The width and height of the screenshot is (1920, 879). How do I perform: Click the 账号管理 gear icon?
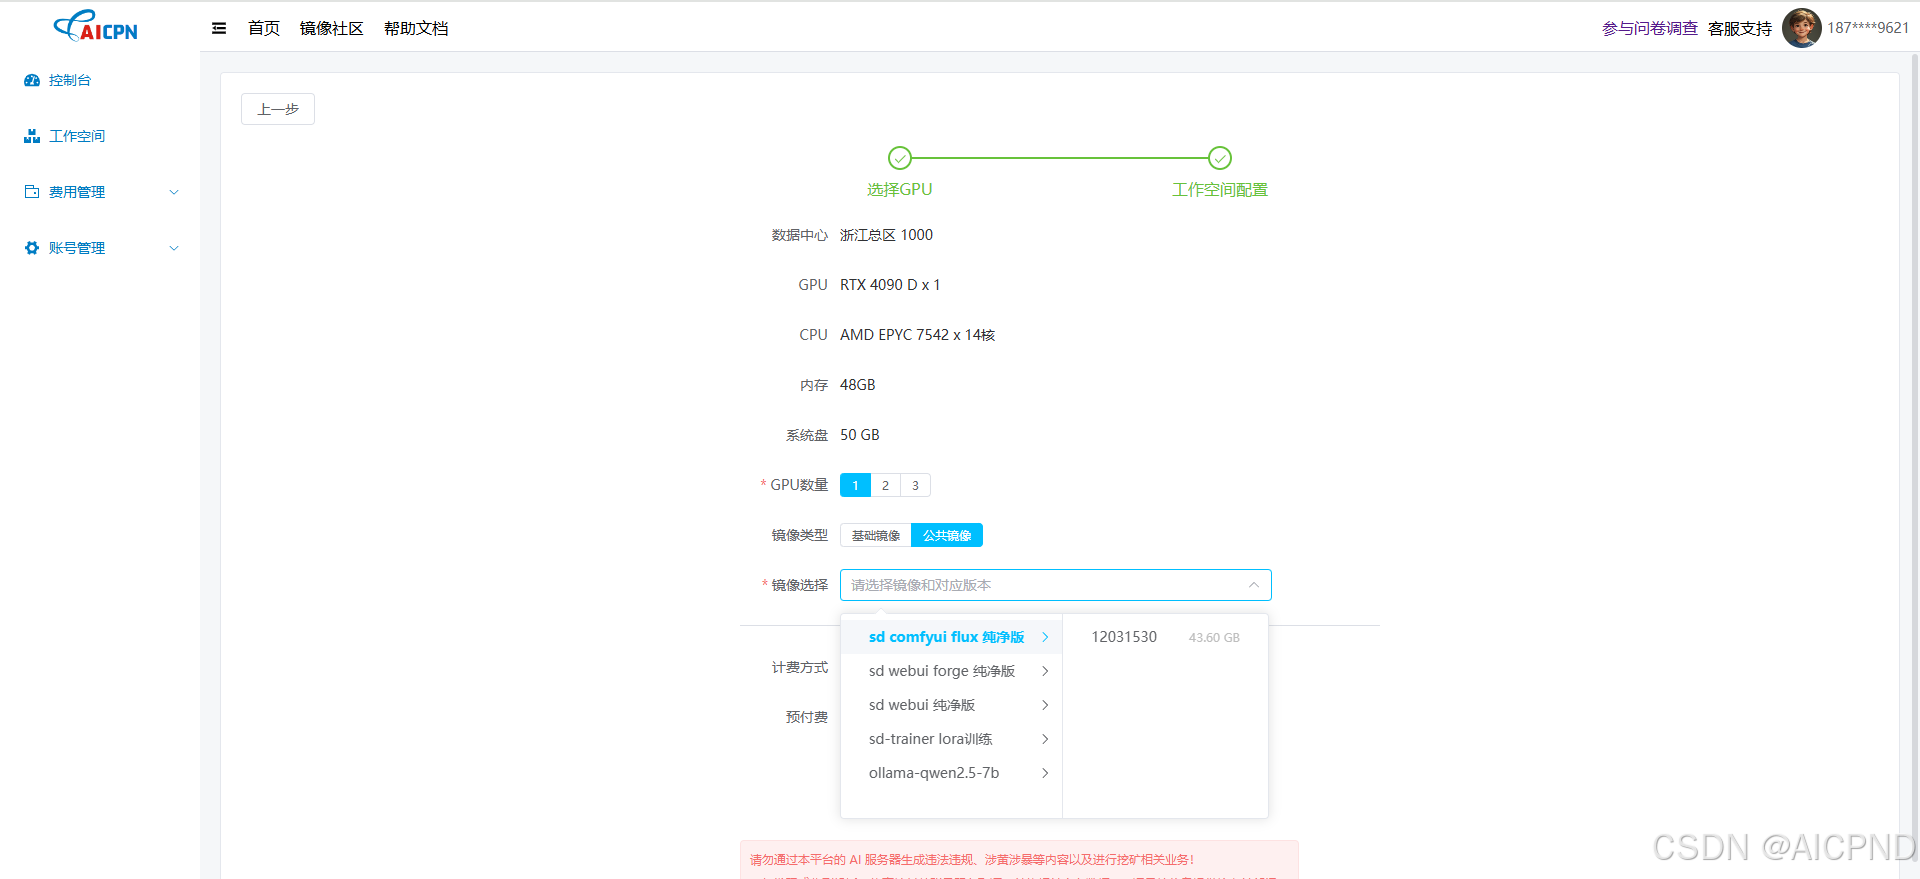click(32, 248)
